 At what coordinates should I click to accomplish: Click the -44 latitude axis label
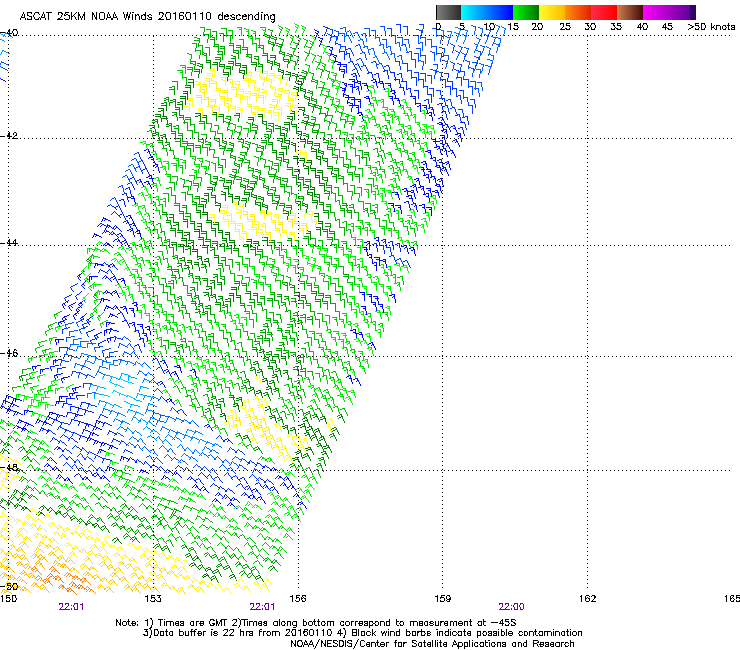9,242
